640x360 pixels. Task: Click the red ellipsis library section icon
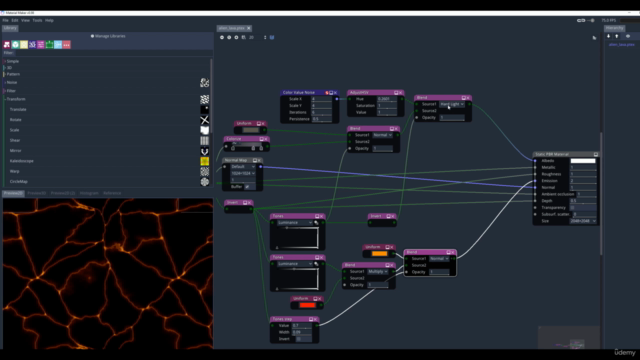pyautogui.click(x=67, y=44)
